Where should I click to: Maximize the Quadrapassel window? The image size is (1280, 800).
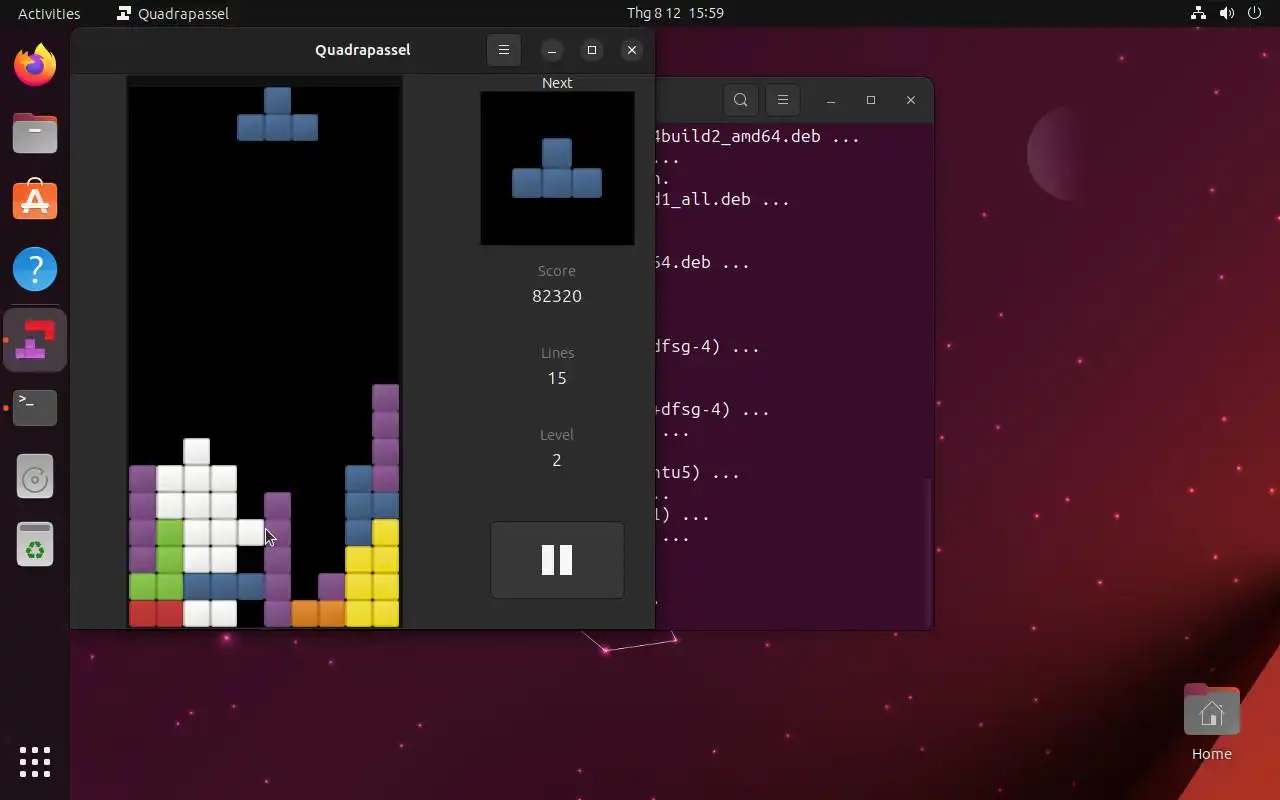[x=592, y=50]
